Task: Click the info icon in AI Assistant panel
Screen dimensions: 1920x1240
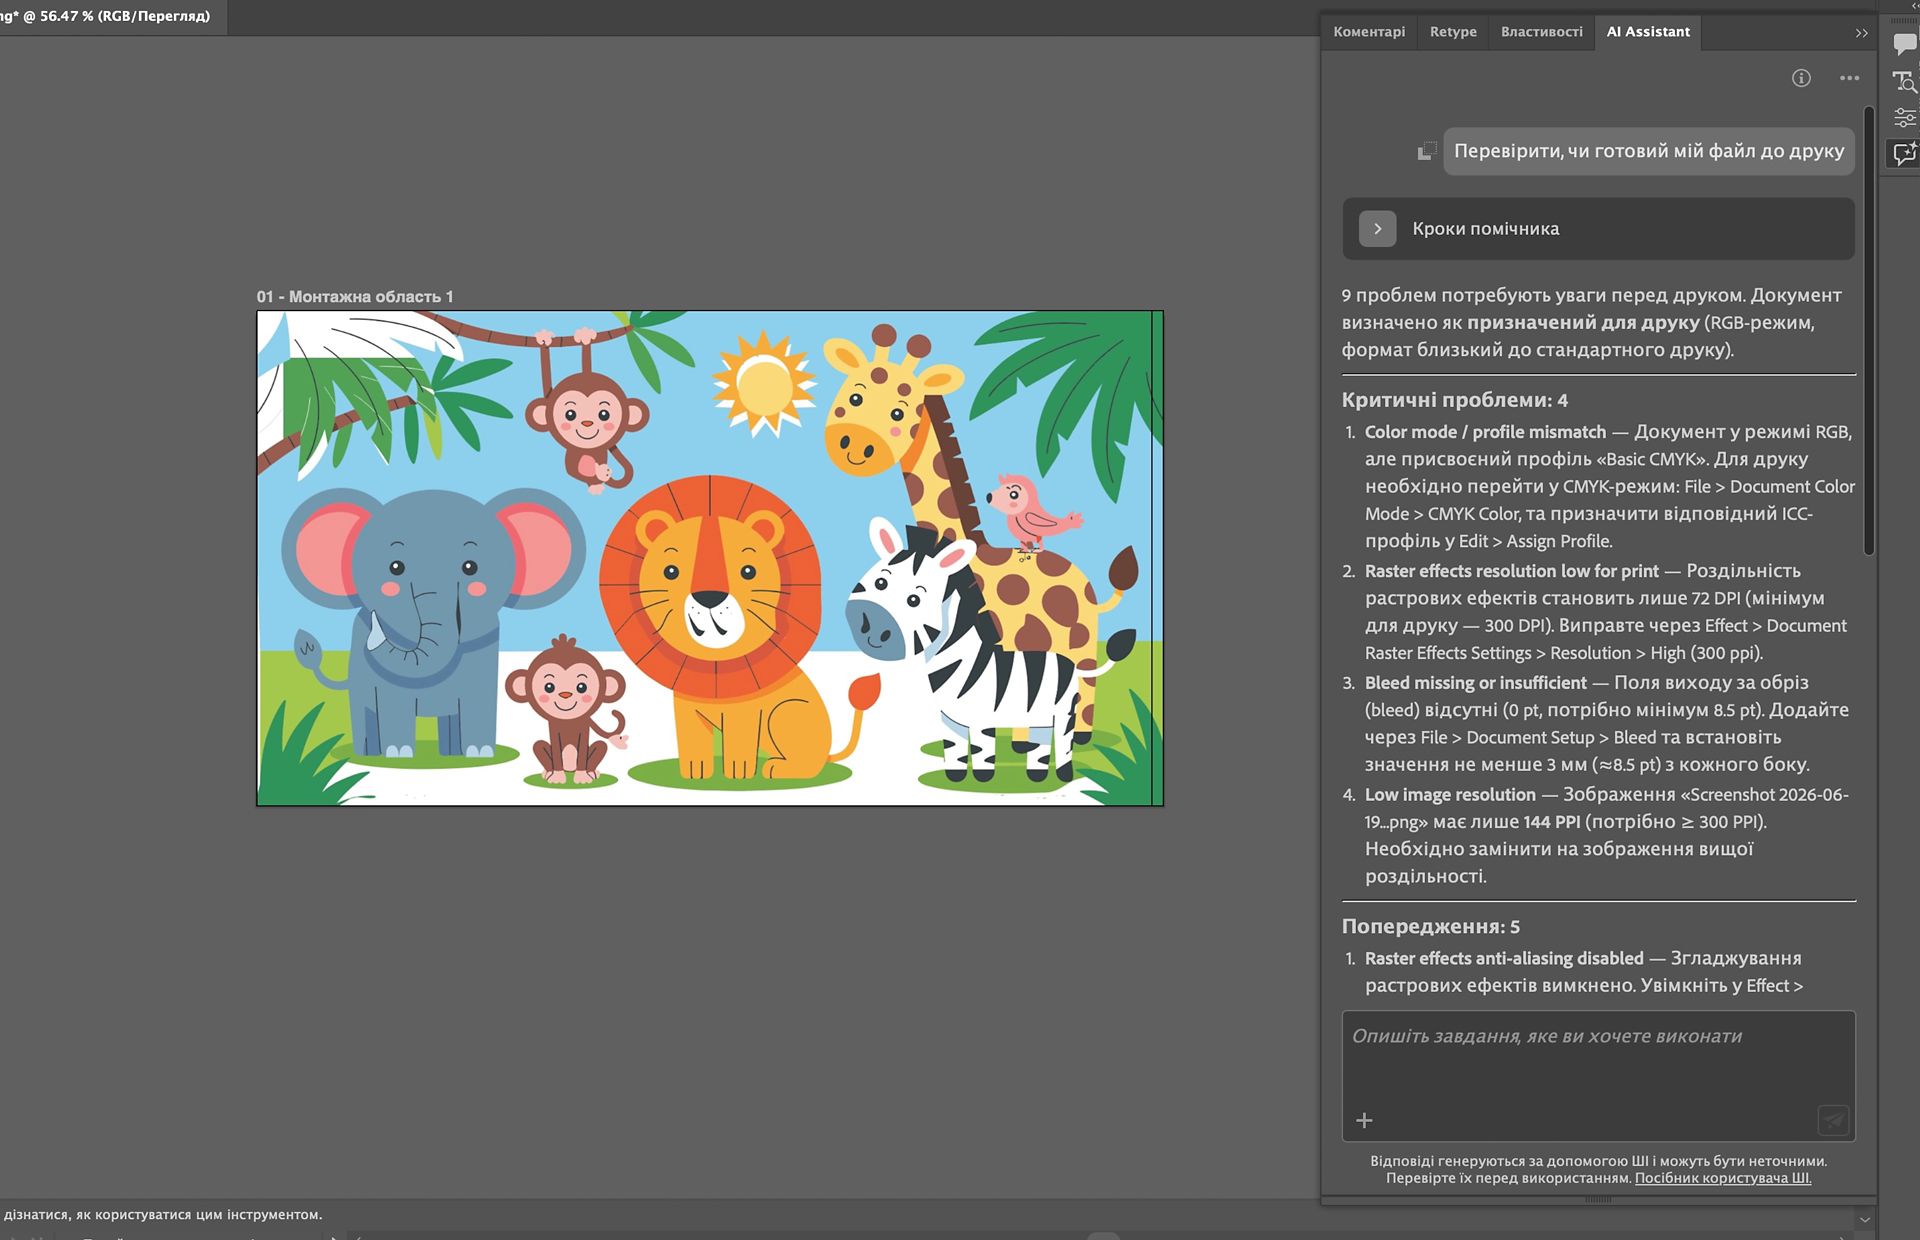Action: (1801, 78)
